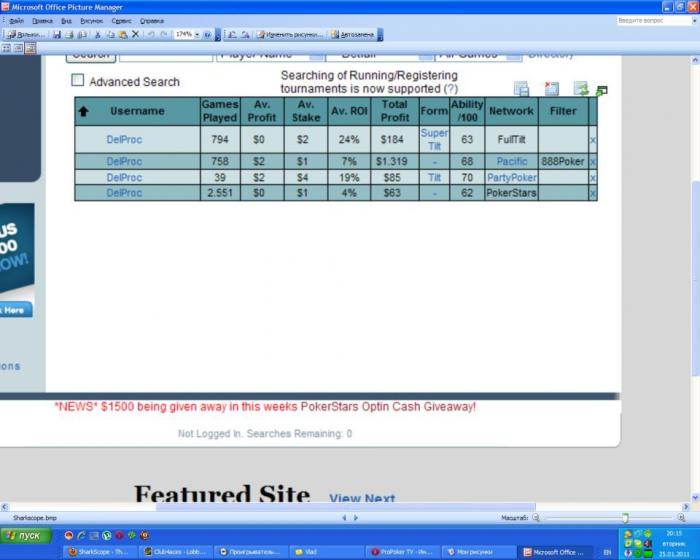Open the Вид menu

(x=66, y=21)
